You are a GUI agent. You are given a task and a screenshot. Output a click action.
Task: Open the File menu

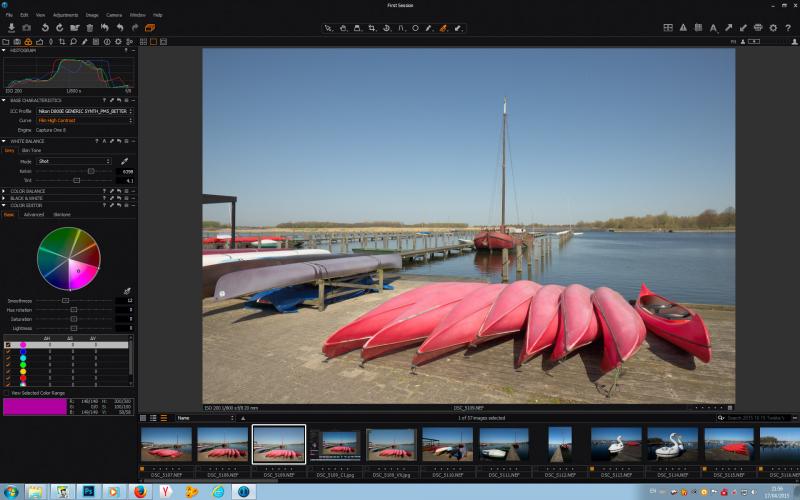pos(9,15)
